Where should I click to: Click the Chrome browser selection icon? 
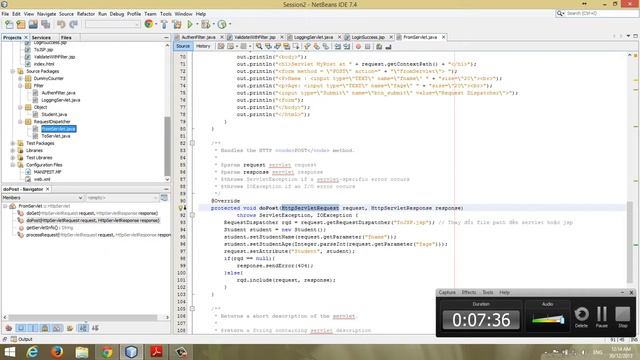[149, 24]
